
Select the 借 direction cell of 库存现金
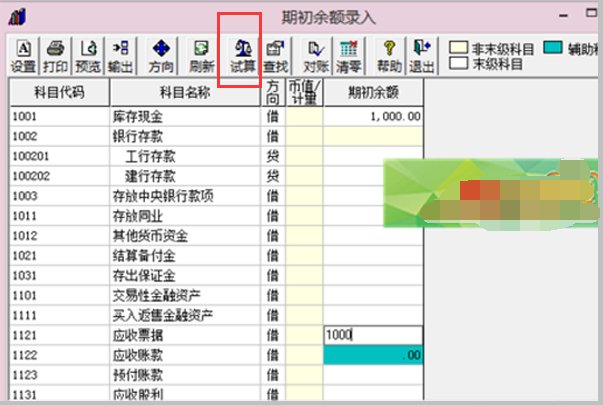tap(273, 117)
